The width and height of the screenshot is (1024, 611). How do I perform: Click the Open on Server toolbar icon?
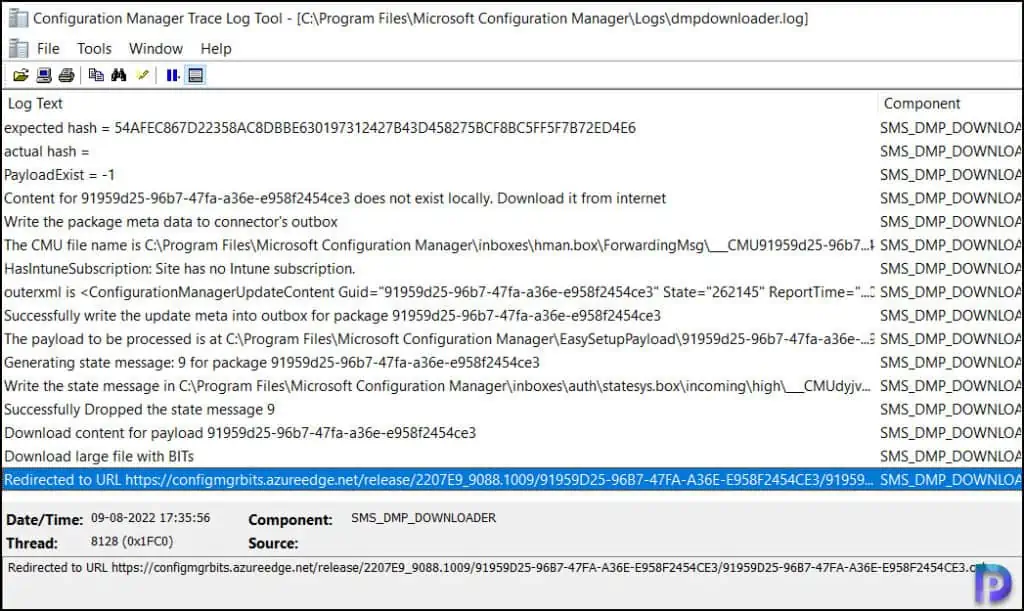[x=44, y=75]
